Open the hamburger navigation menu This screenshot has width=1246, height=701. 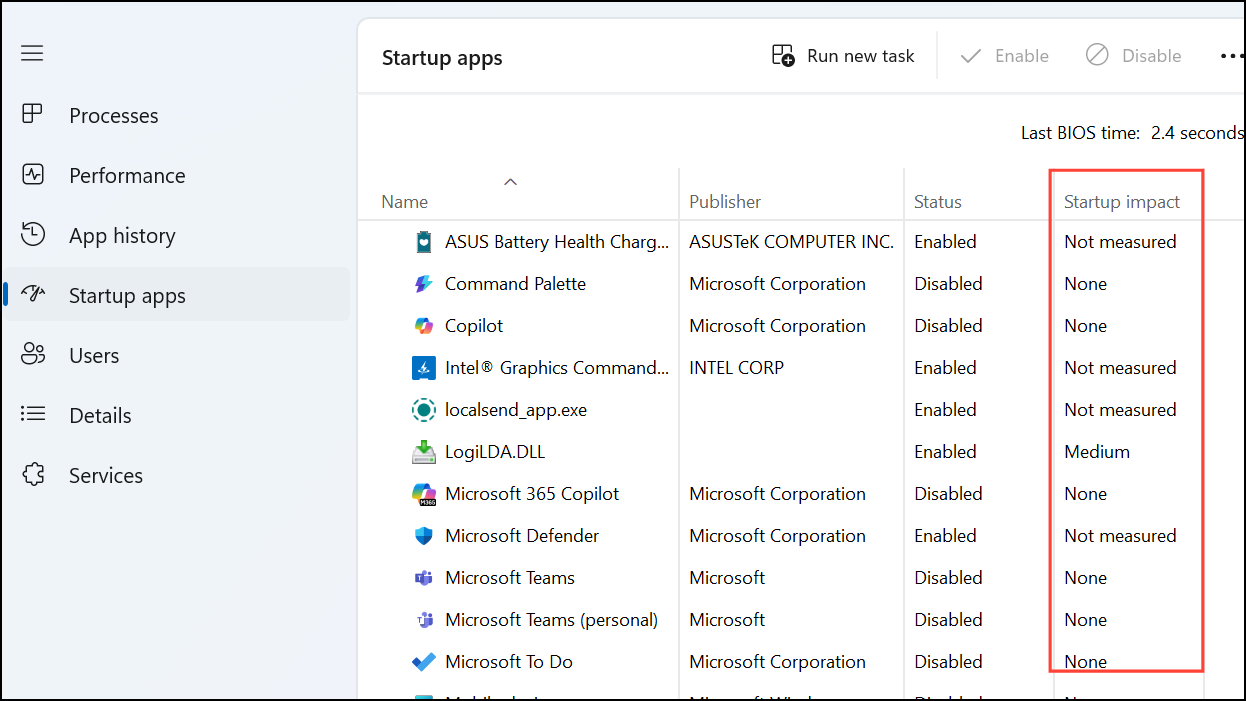click(x=32, y=53)
